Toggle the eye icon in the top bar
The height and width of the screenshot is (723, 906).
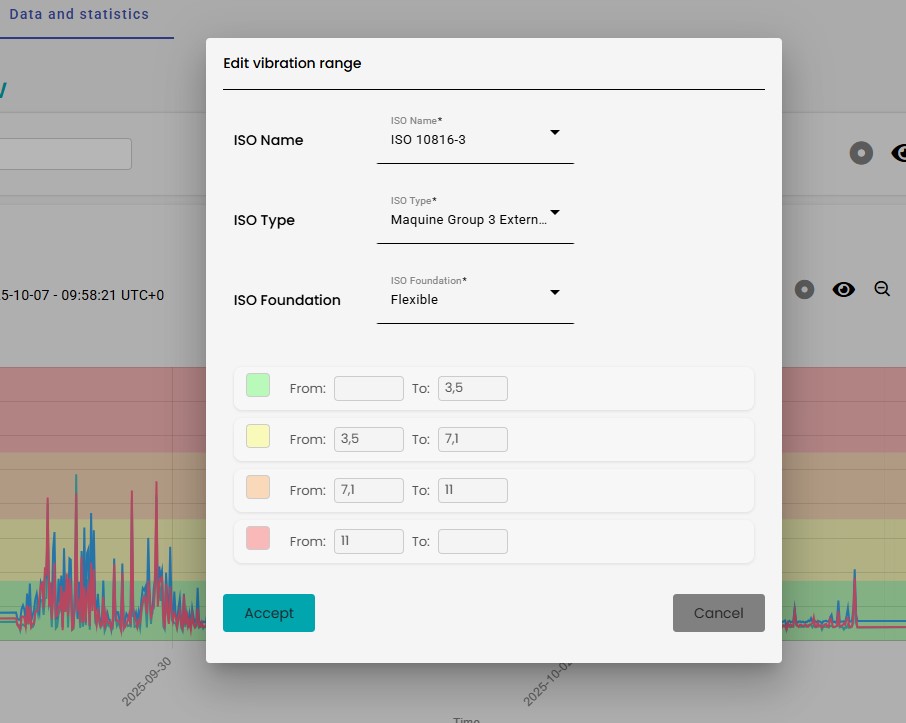pyautogui.click(x=899, y=153)
